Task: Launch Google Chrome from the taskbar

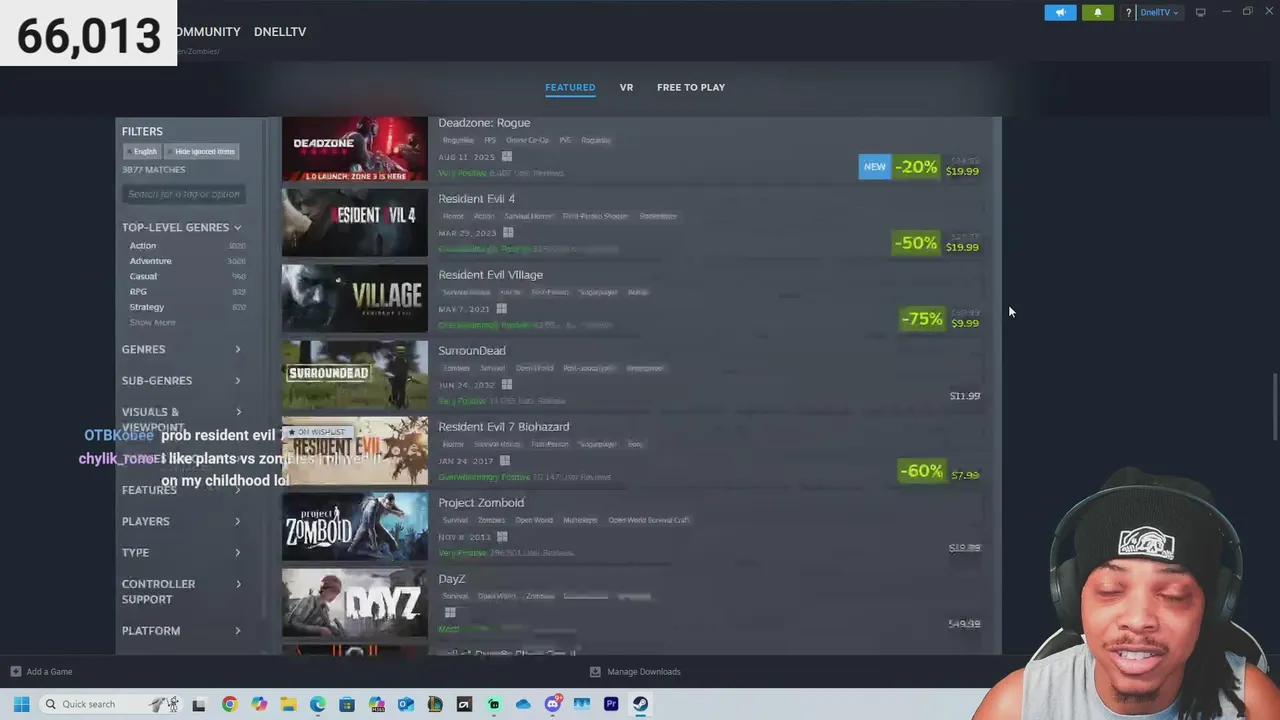Action: pos(229,704)
